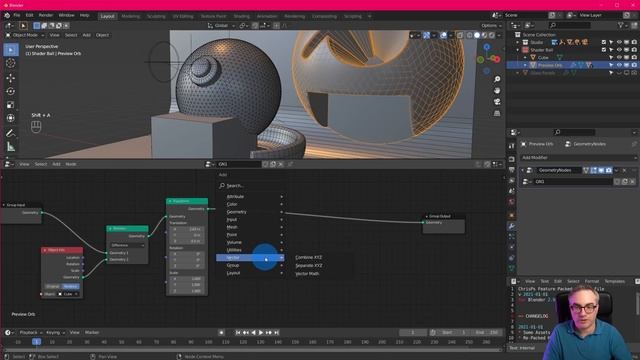Toggle Shader Ball collection checkbox in outliner
The height and width of the screenshot is (360, 640).
[x=604, y=50]
